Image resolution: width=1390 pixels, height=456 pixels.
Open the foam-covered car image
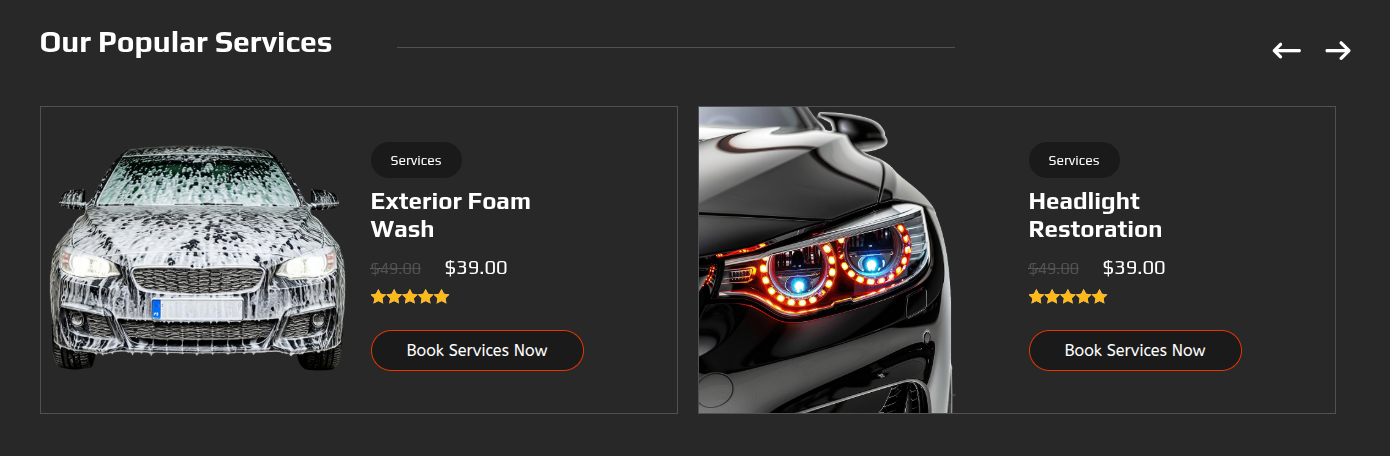[198, 259]
